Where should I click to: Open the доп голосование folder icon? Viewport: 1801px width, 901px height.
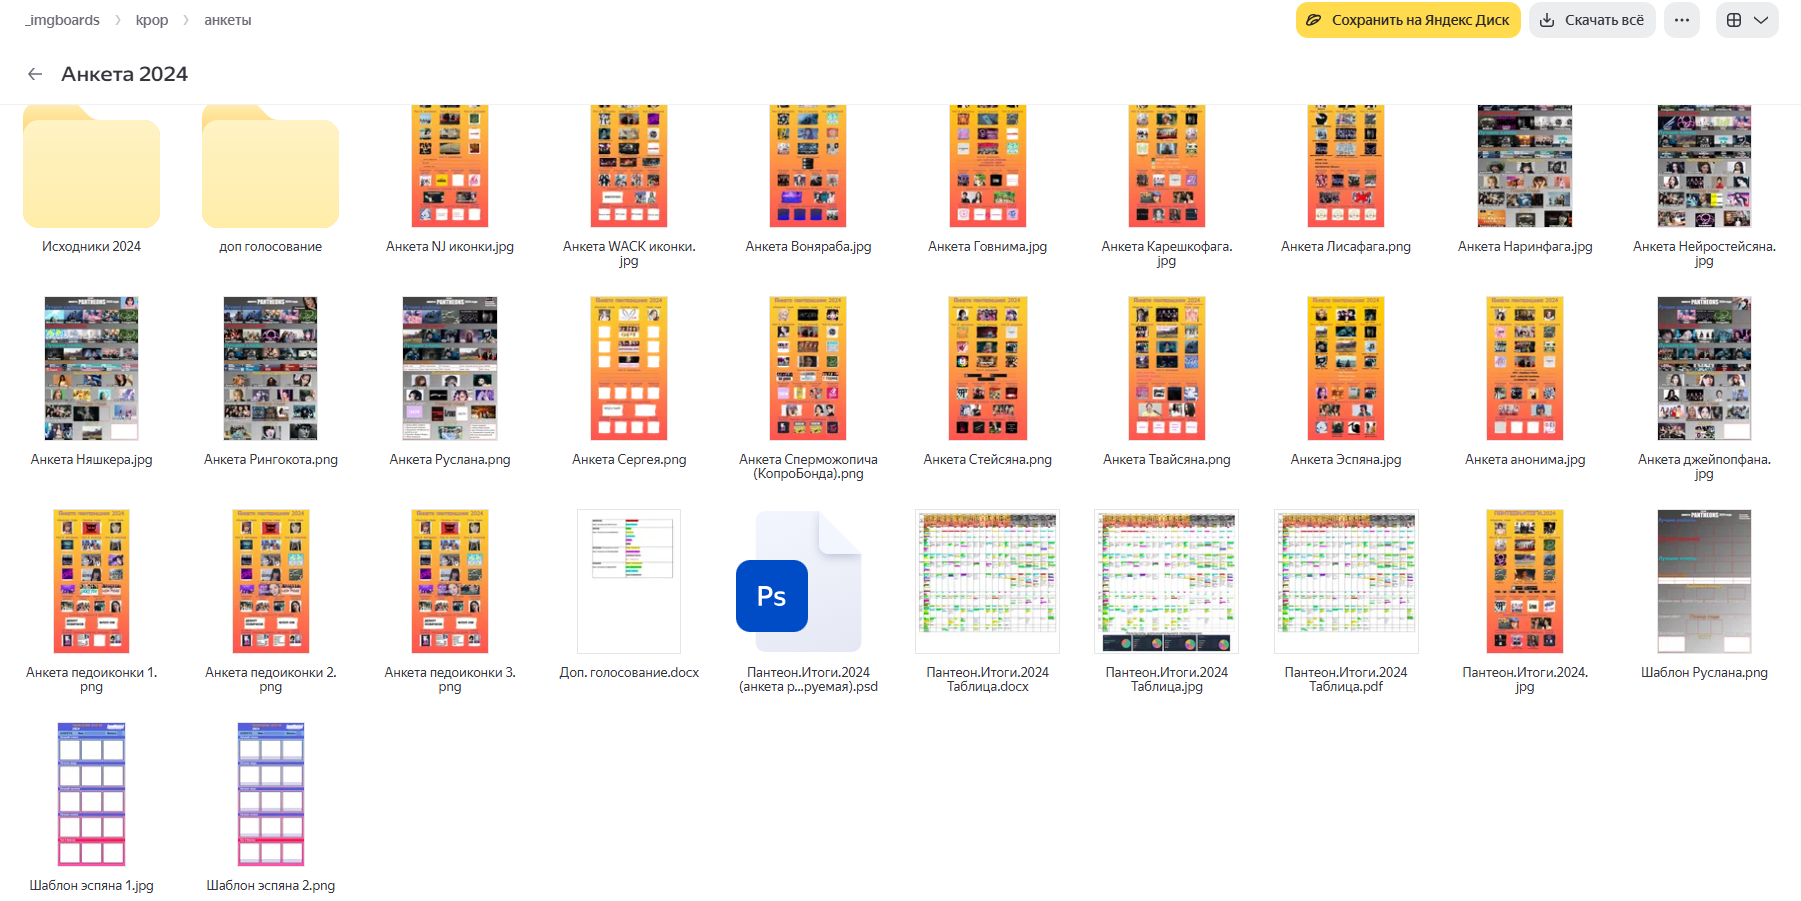coord(270,167)
